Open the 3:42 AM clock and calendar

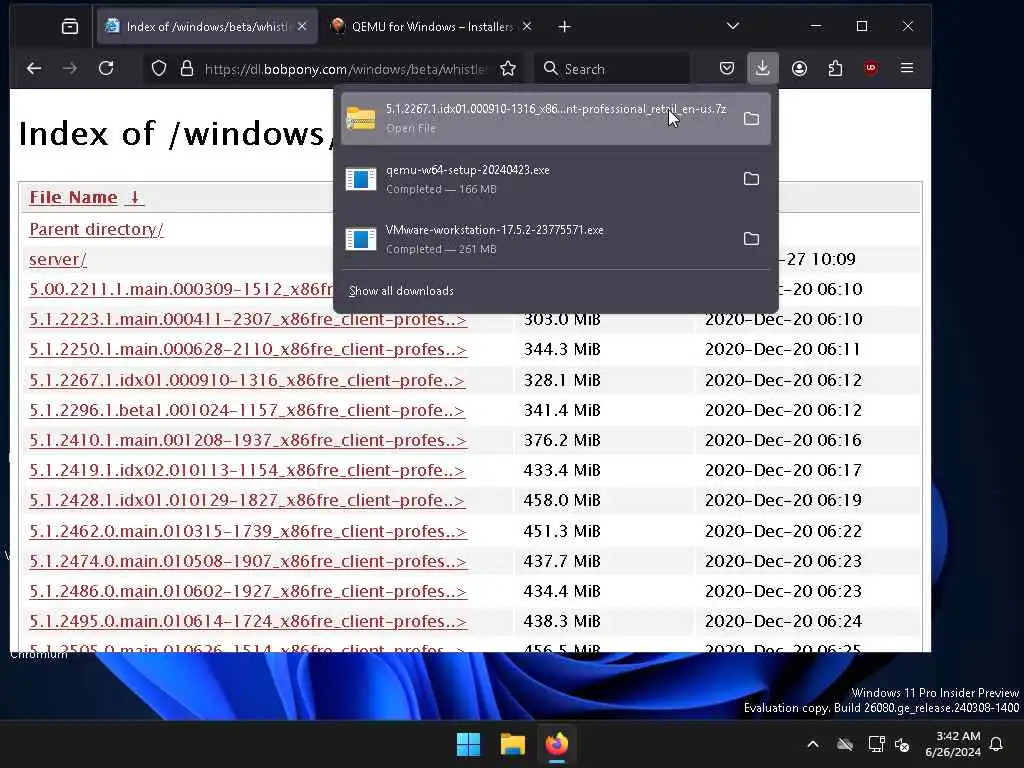(953, 744)
